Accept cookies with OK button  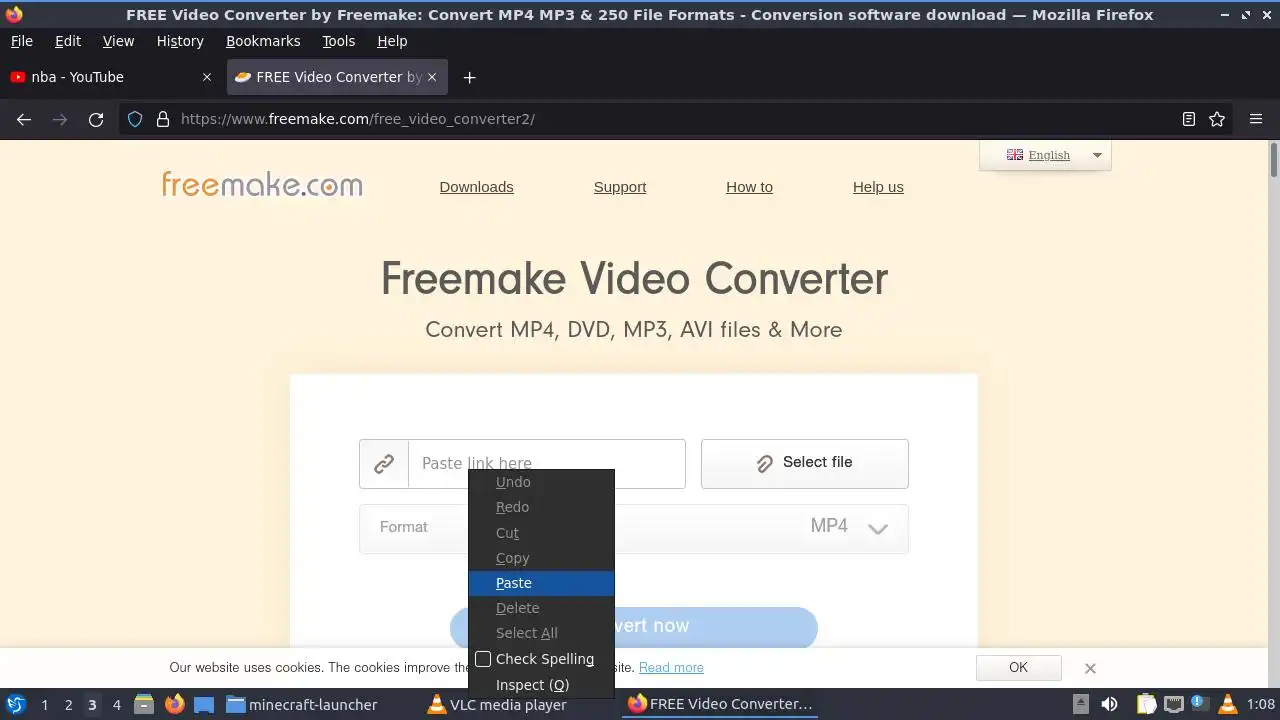coord(1018,668)
